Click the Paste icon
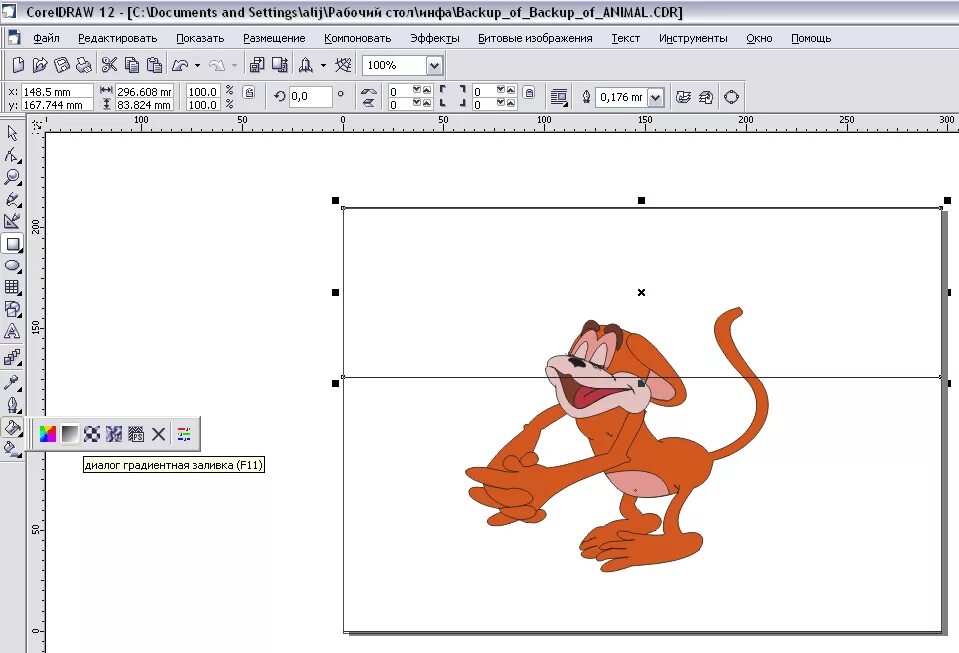Screen dimensions: 959x653 (154, 65)
